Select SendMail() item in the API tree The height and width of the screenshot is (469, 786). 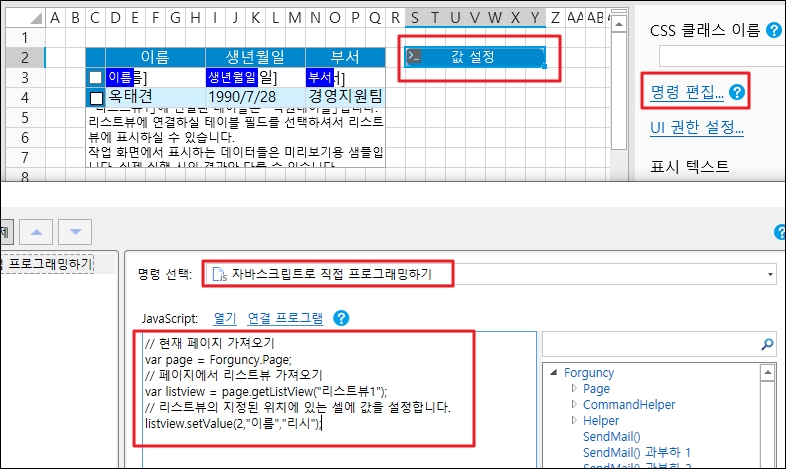[610, 437]
